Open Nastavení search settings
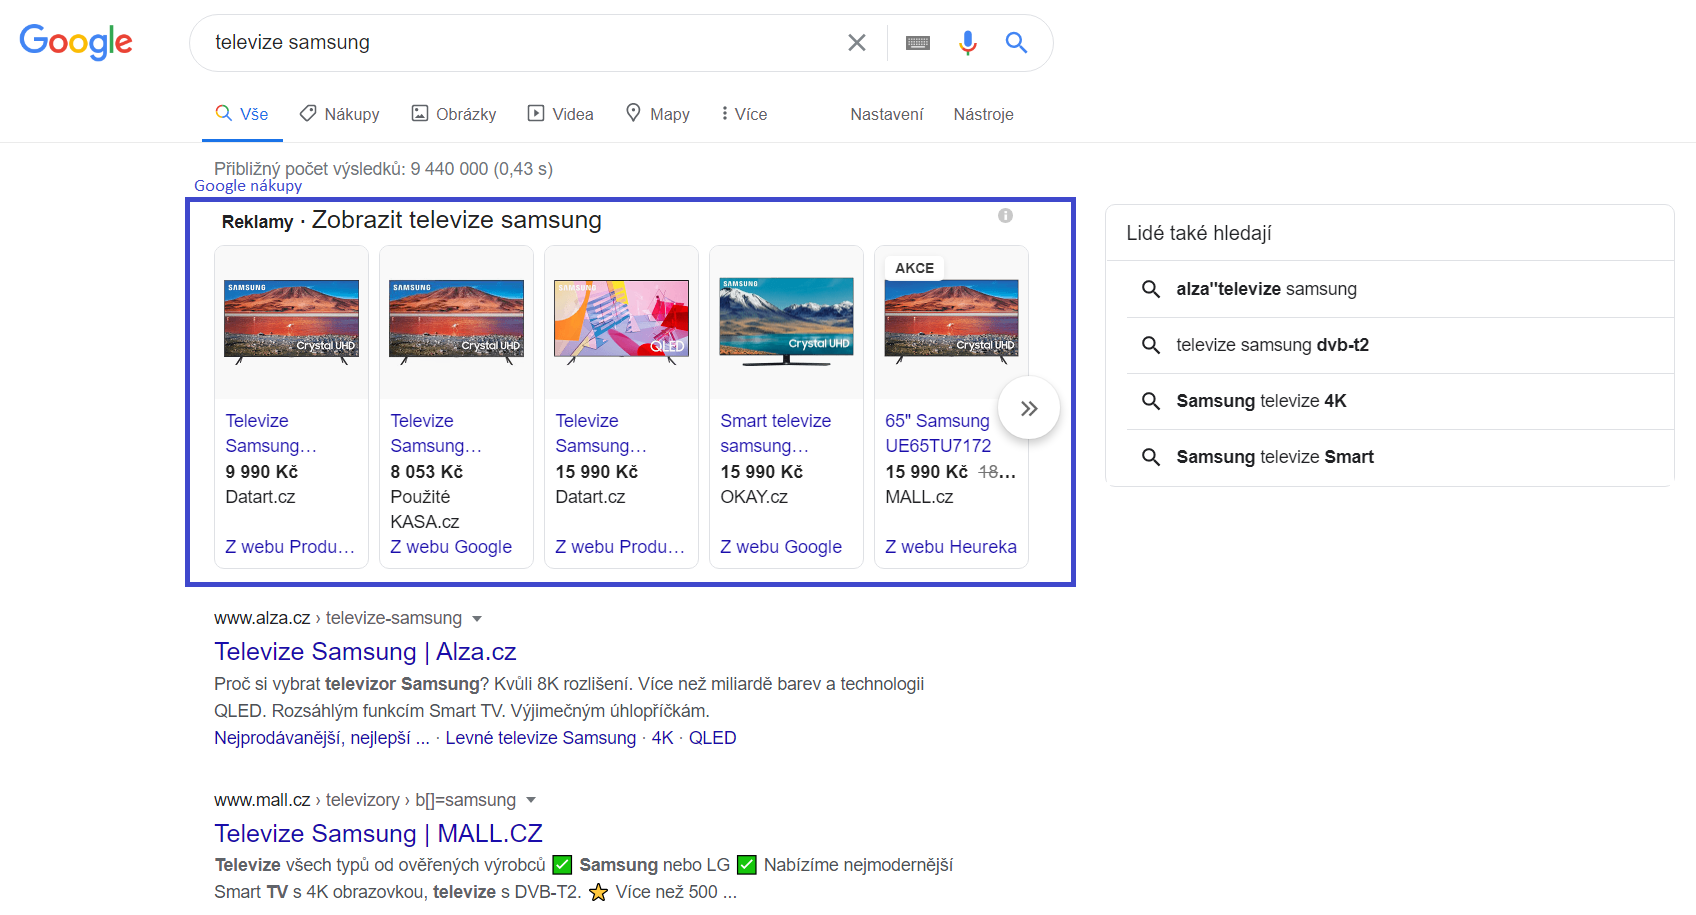The width and height of the screenshot is (1696, 915). [886, 114]
